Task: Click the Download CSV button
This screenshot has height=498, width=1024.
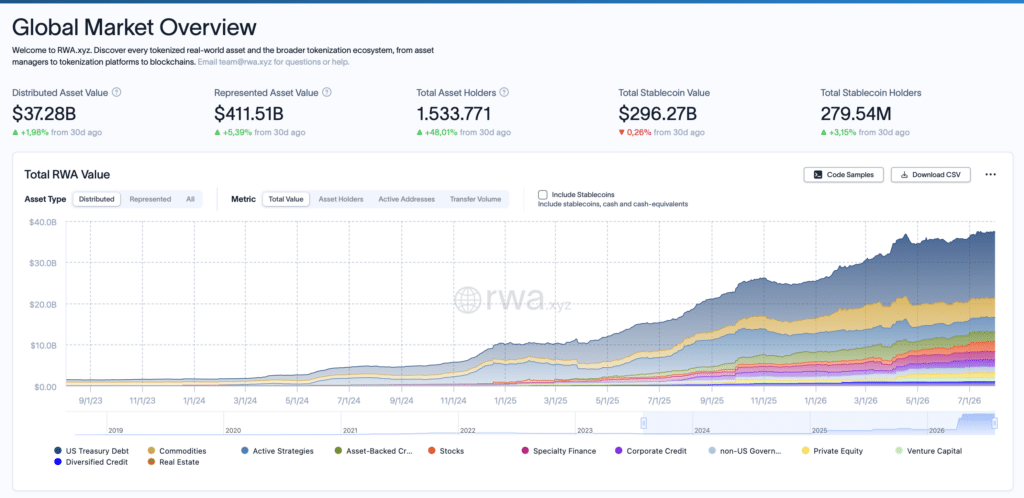Action: tap(931, 175)
